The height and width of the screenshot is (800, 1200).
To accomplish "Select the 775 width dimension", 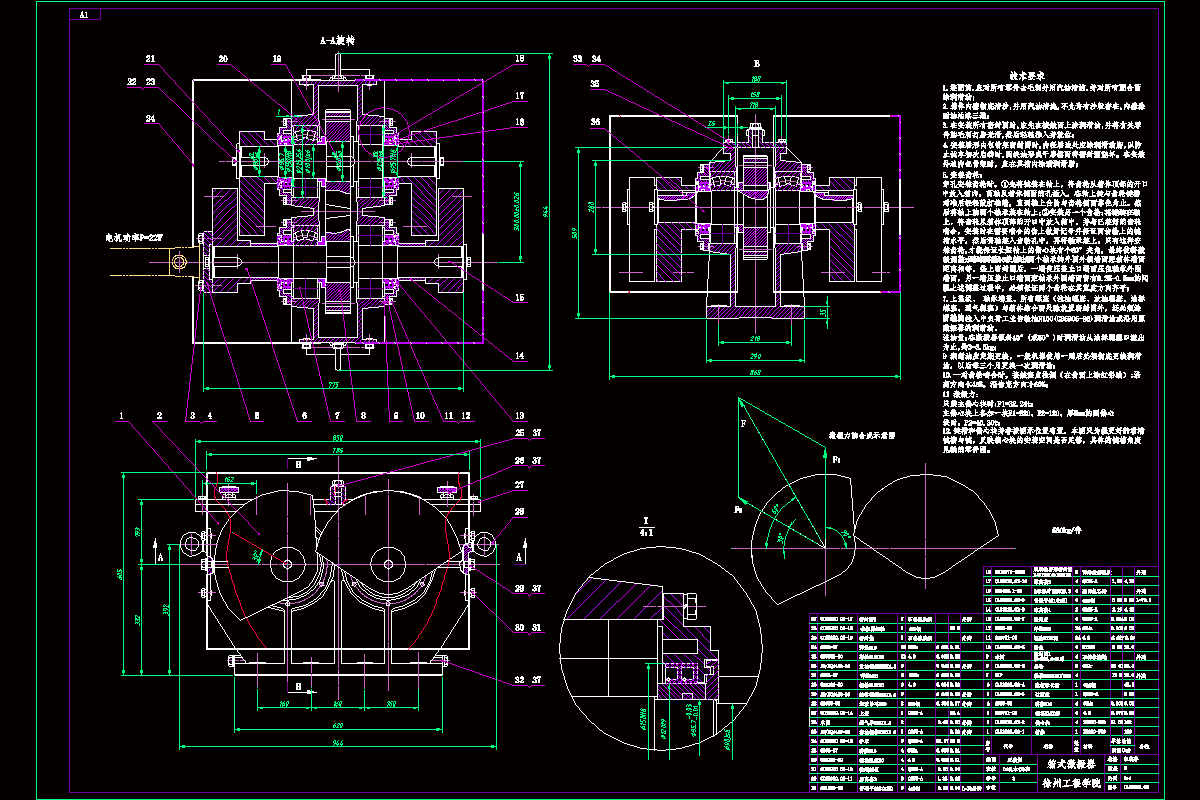I will pyautogui.click(x=336, y=383).
